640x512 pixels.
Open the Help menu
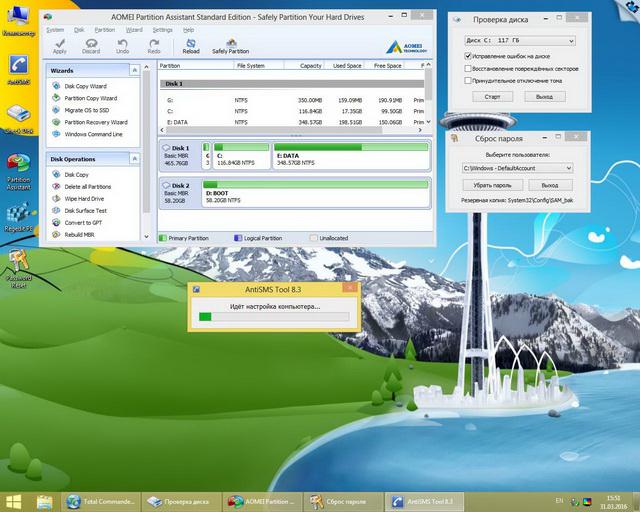[x=189, y=30]
